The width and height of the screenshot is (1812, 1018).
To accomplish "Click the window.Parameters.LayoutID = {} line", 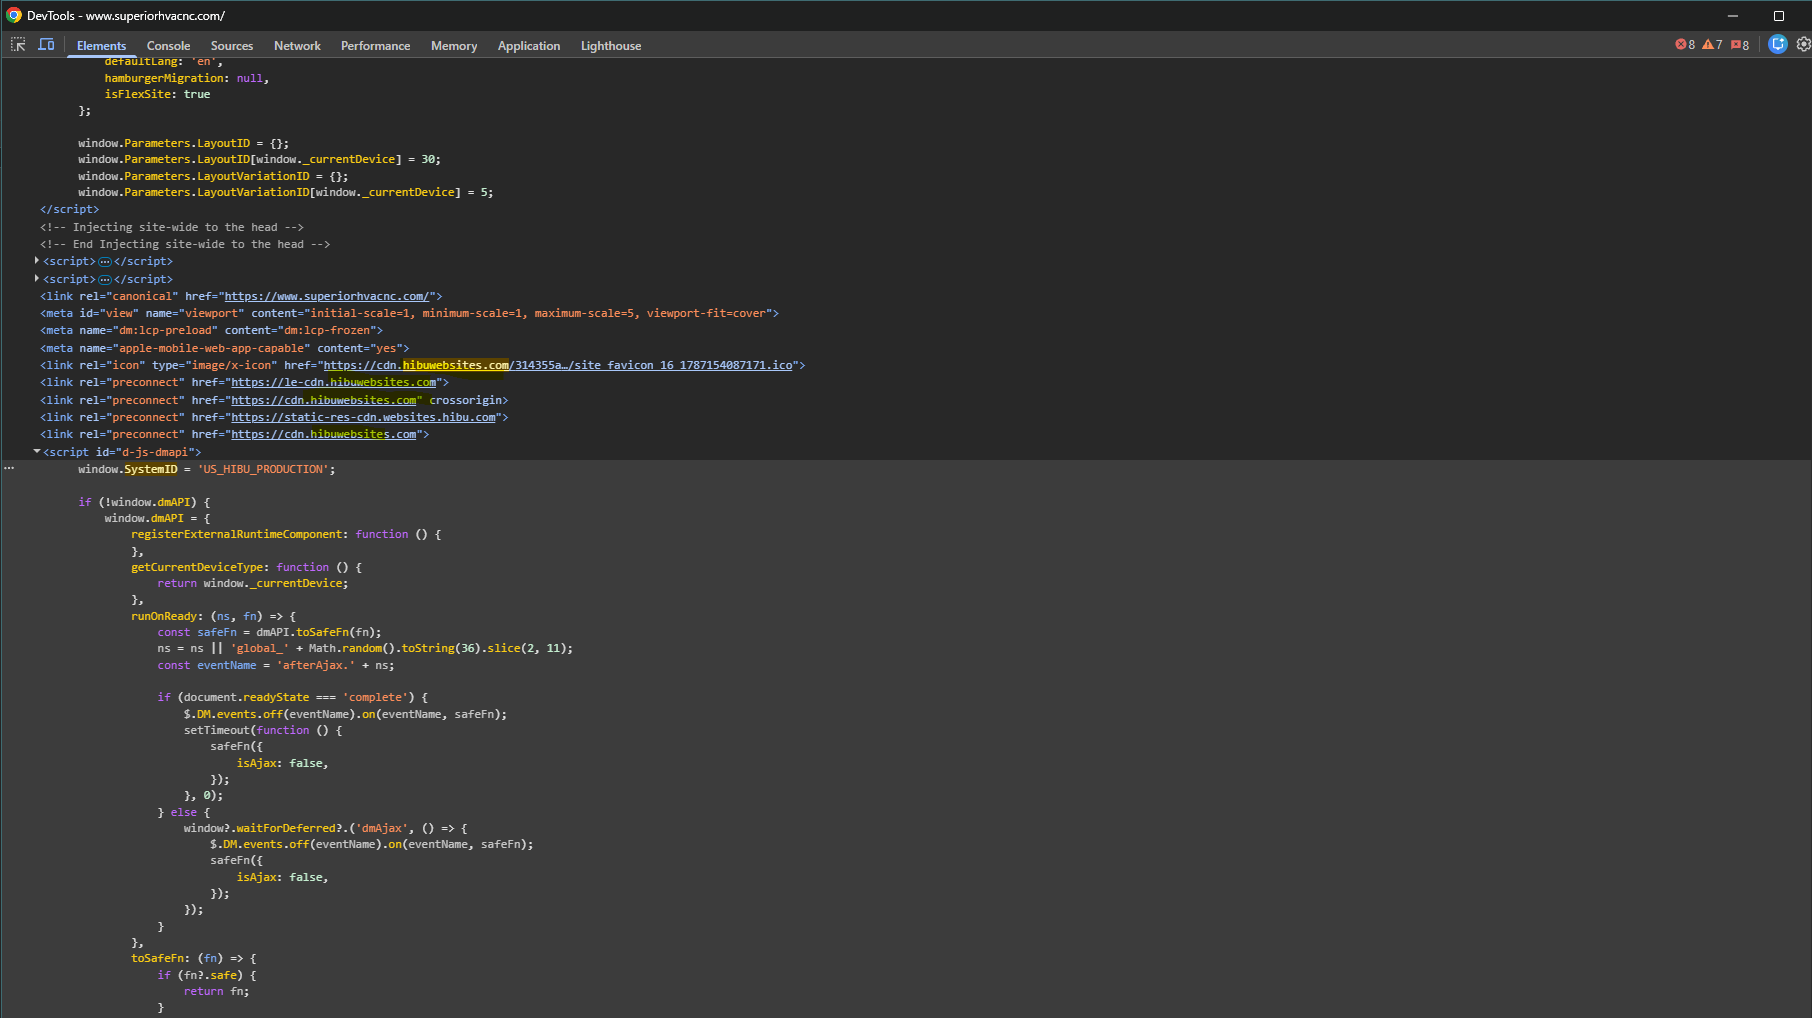I will [183, 143].
